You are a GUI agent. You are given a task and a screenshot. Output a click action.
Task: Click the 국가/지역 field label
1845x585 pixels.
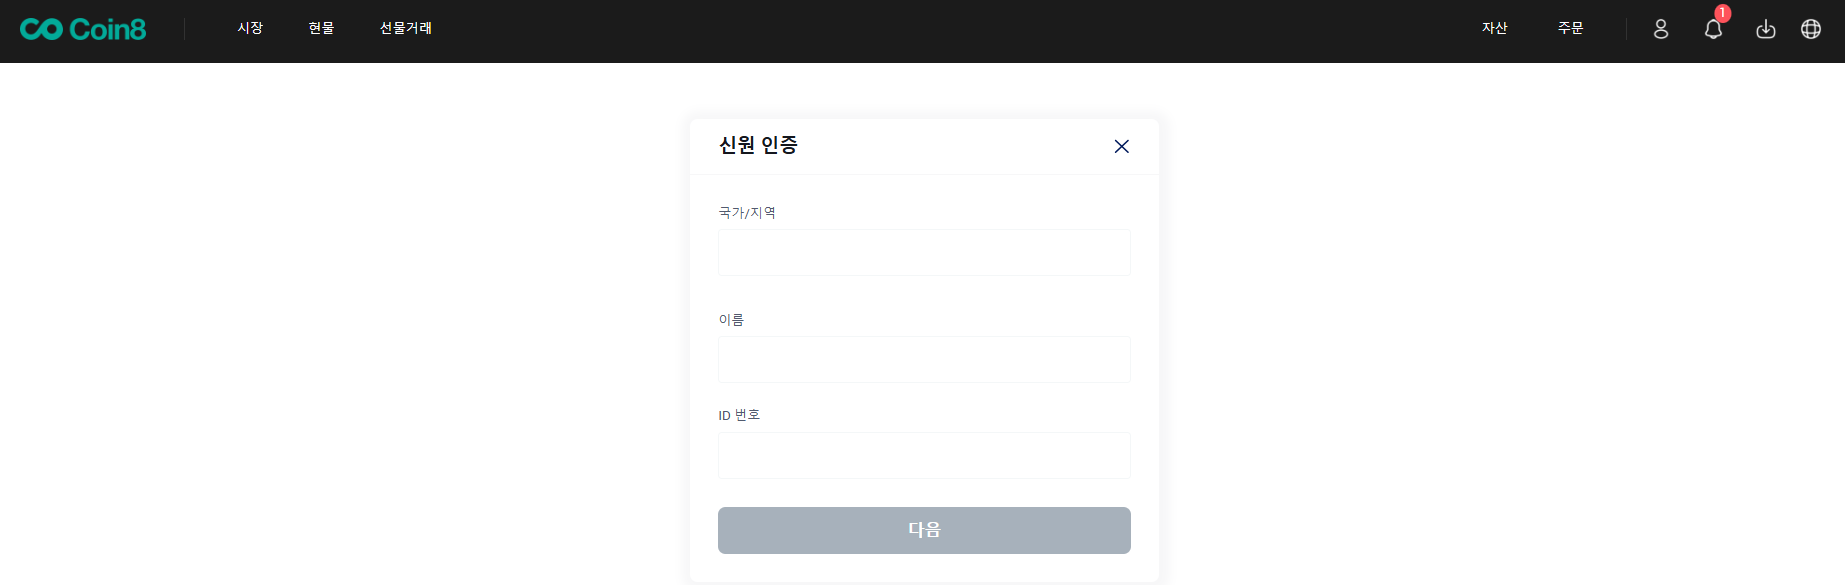pos(747,212)
